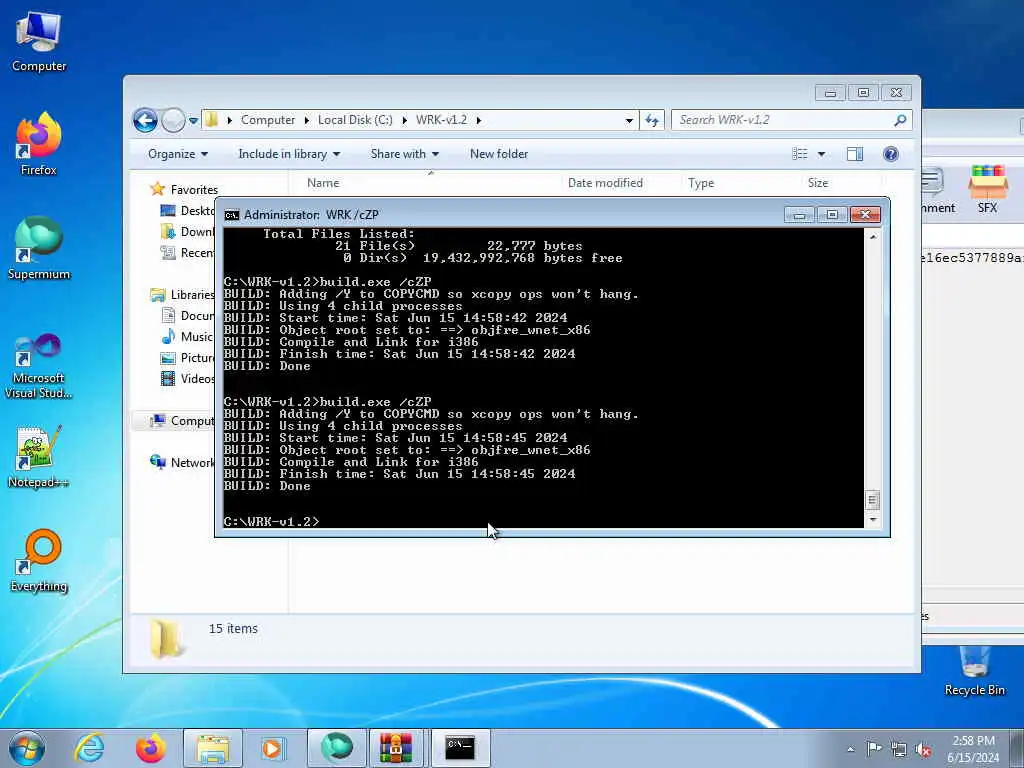Open the Organize menu

[x=178, y=154]
